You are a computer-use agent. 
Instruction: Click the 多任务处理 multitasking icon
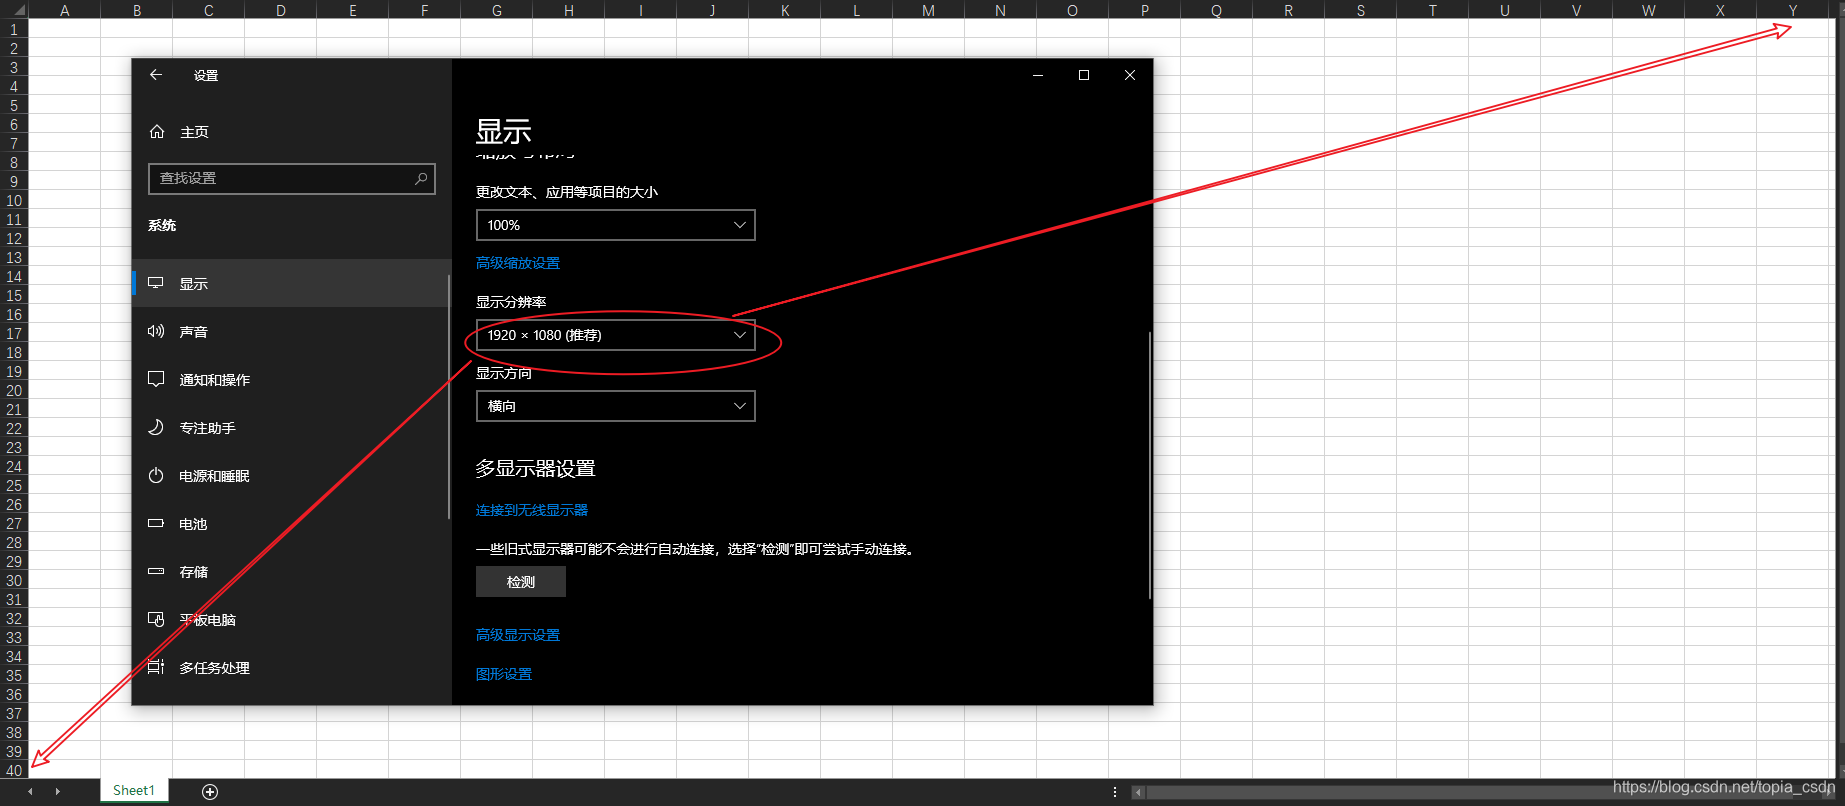[156, 667]
